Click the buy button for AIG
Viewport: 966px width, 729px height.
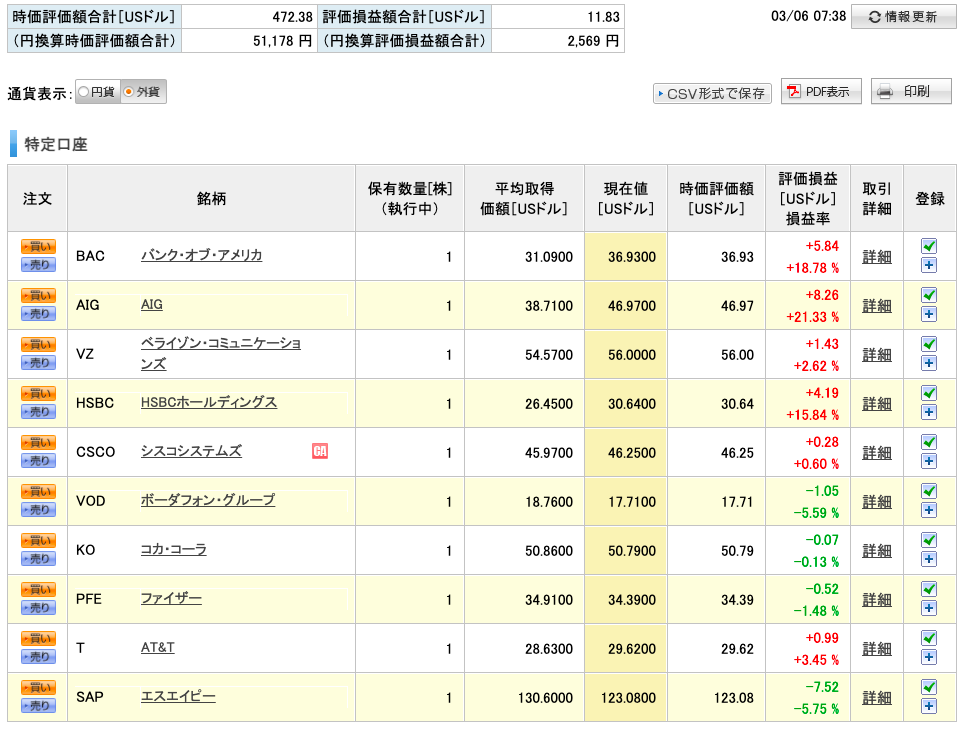pyautogui.click(x=38, y=296)
